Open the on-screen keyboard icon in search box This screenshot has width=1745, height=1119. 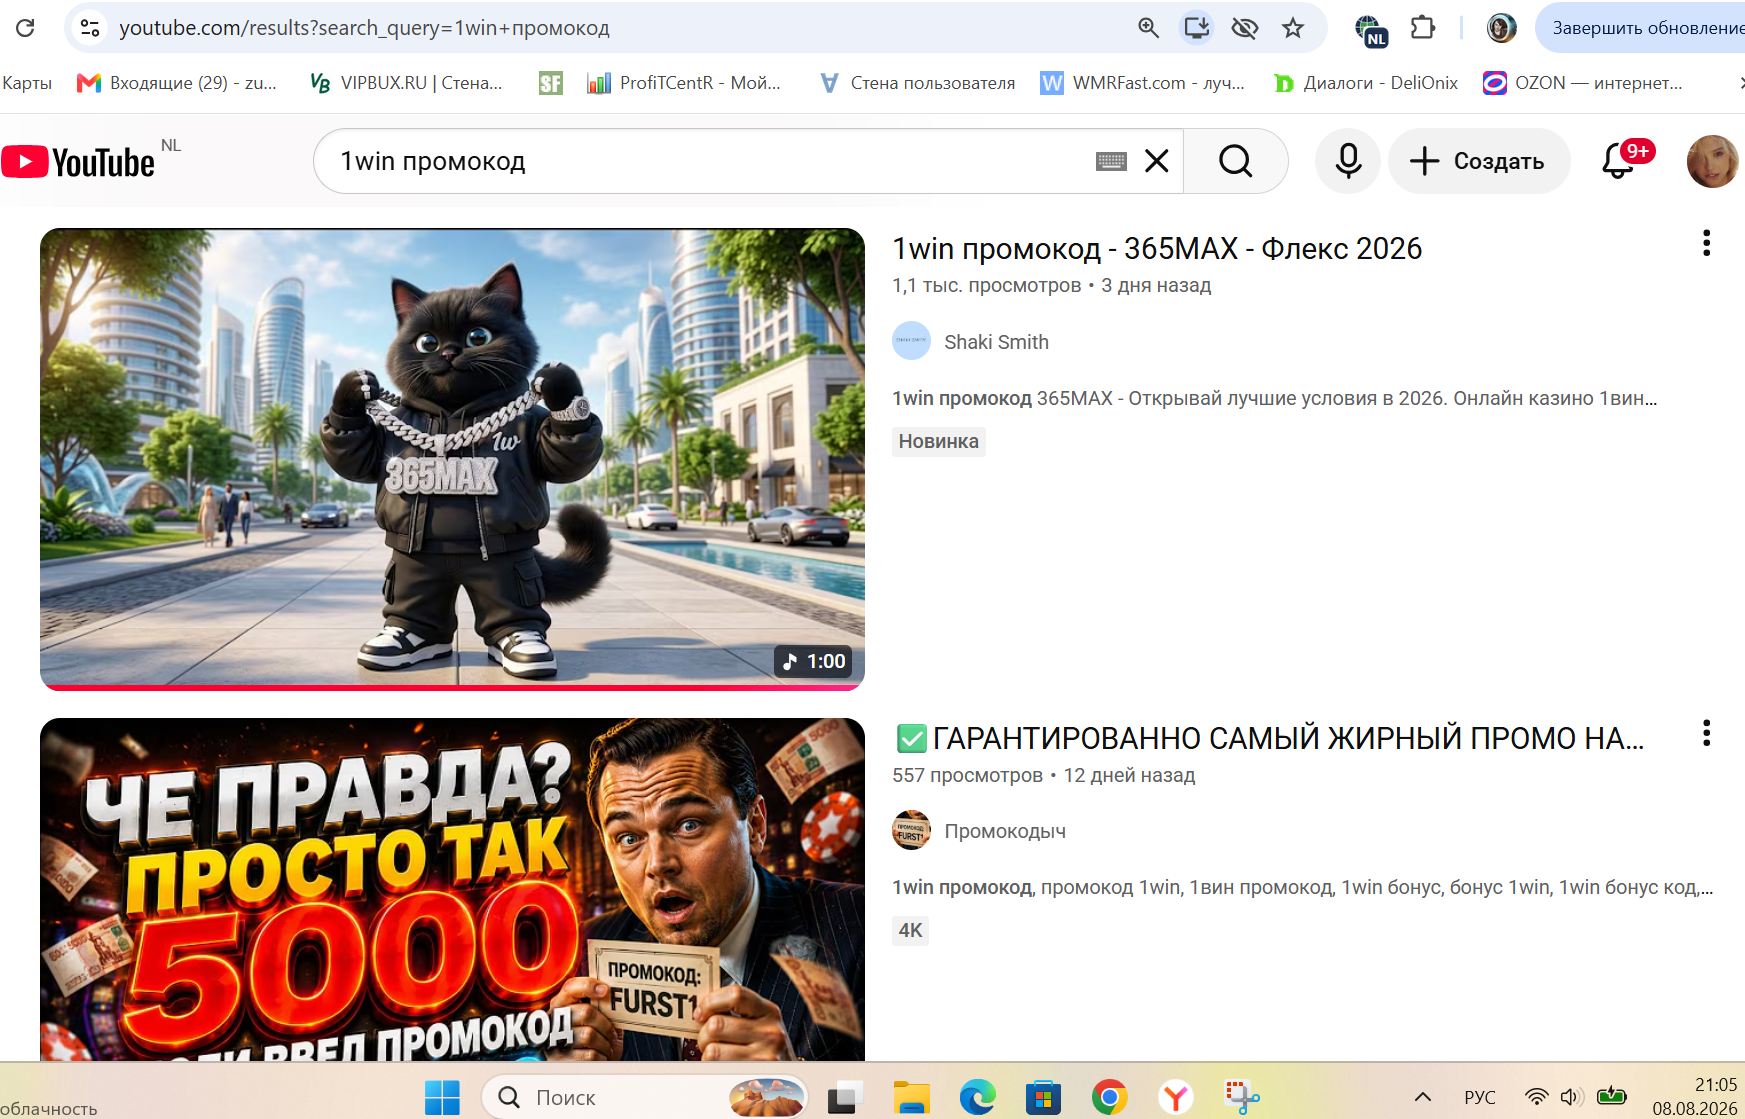[x=1111, y=161]
